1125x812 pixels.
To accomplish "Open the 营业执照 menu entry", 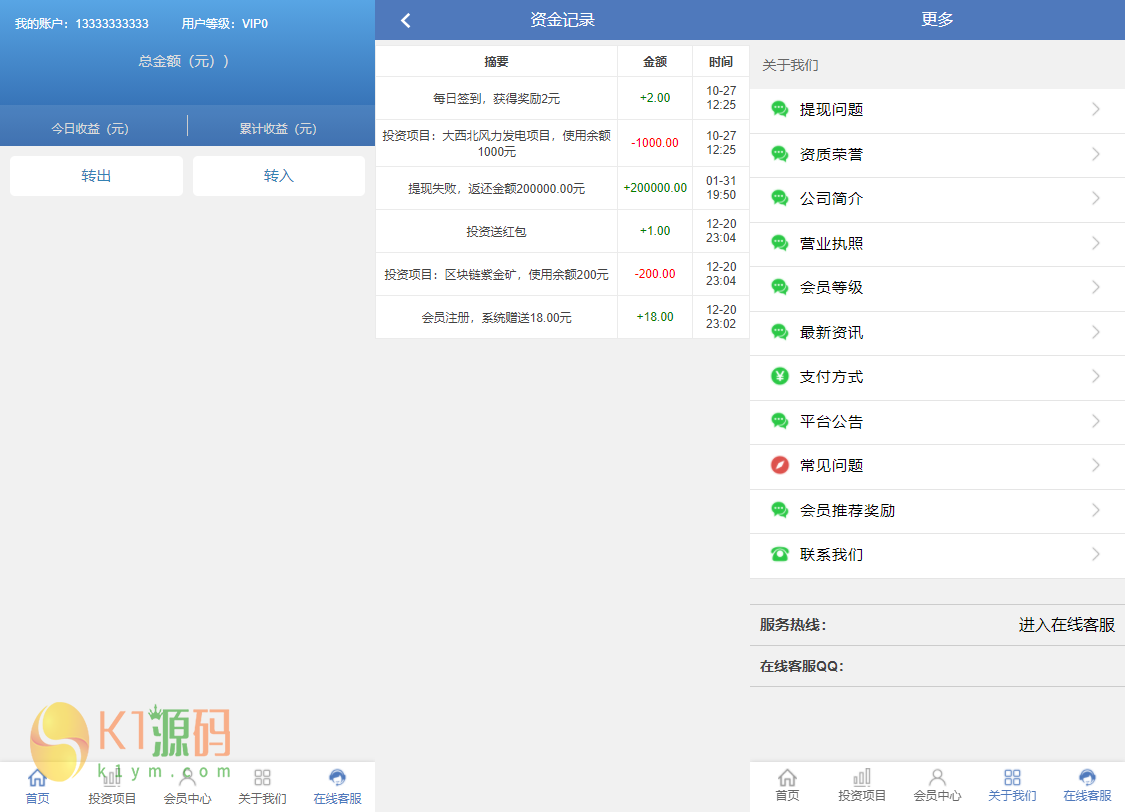I will point(832,243).
